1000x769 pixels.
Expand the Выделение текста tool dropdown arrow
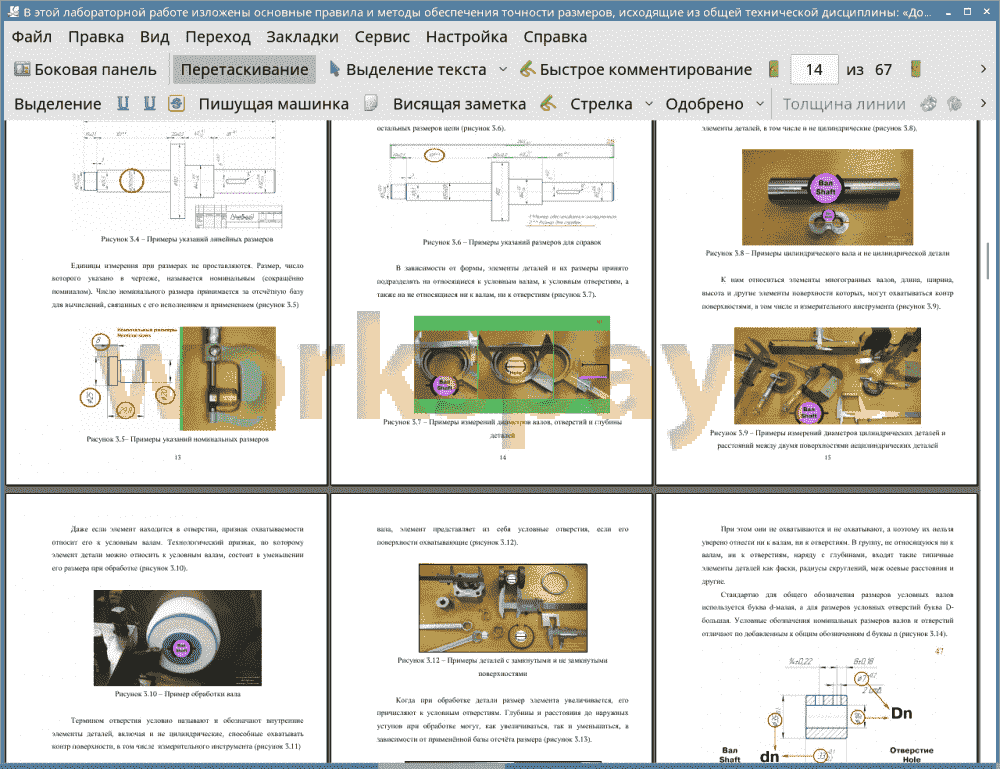coord(503,70)
